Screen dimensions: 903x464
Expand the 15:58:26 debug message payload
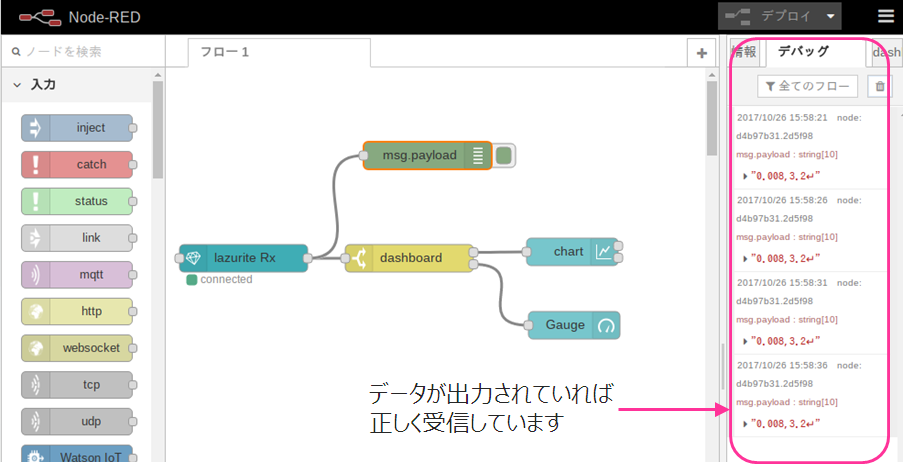pyautogui.click(x=746, y=258)
